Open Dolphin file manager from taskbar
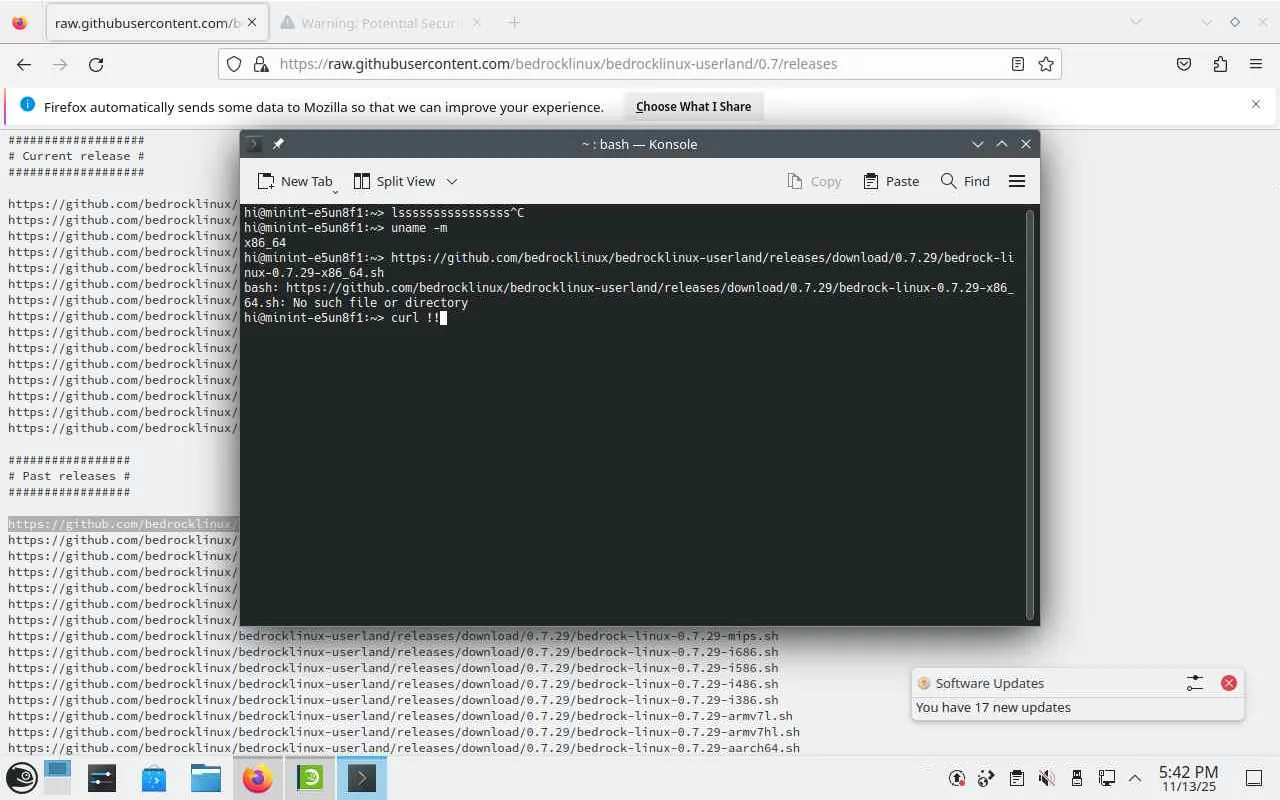This screenshot has height=800, width=1280. (206, 778)
